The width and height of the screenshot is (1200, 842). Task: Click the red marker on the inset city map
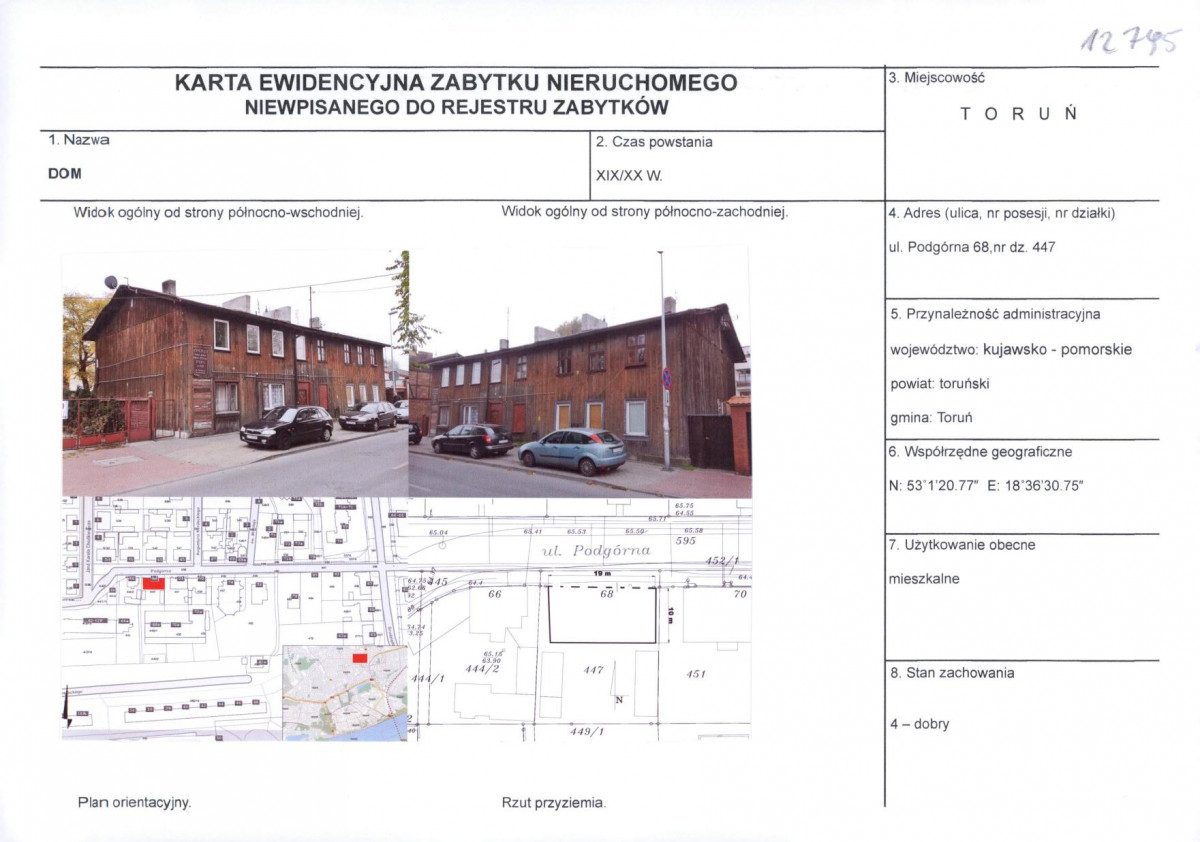click(360, 658)
